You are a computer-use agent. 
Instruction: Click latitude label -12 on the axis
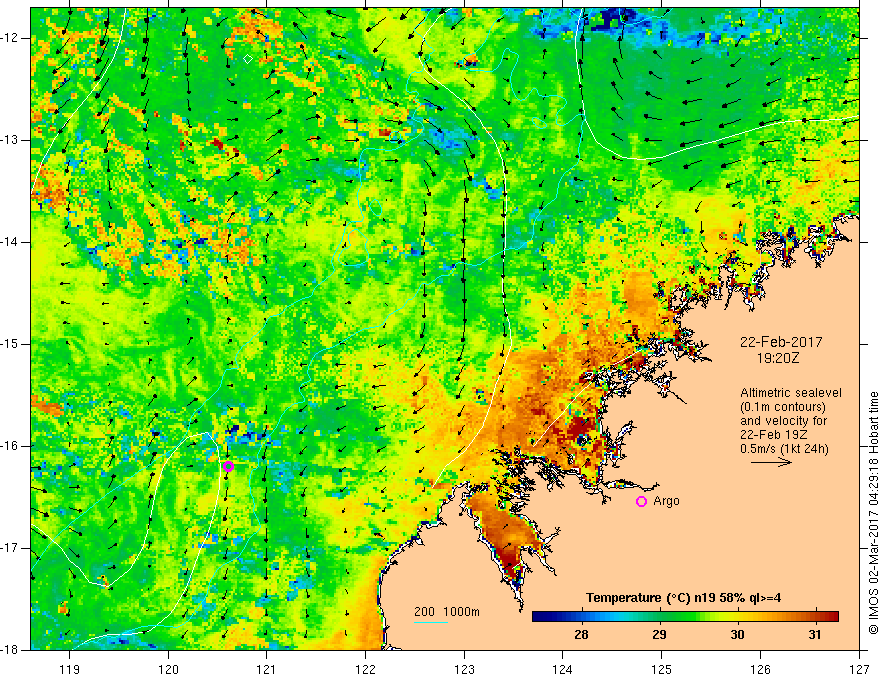(x=10, y=38)
